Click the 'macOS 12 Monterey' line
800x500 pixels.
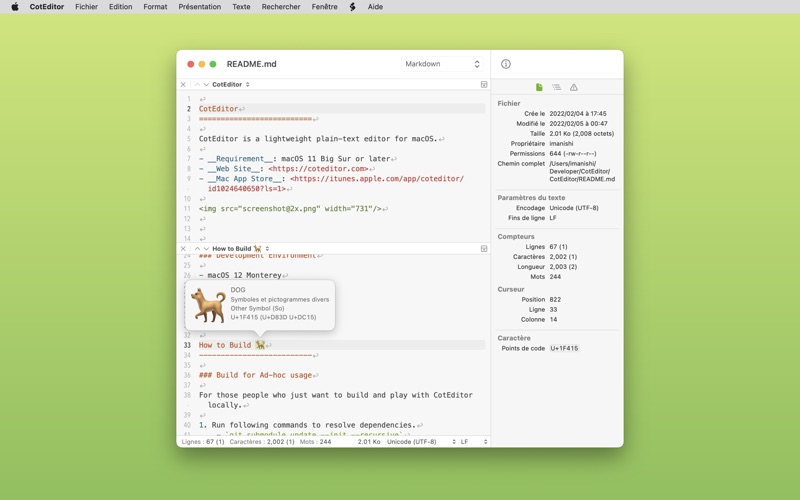click(244, 275)
